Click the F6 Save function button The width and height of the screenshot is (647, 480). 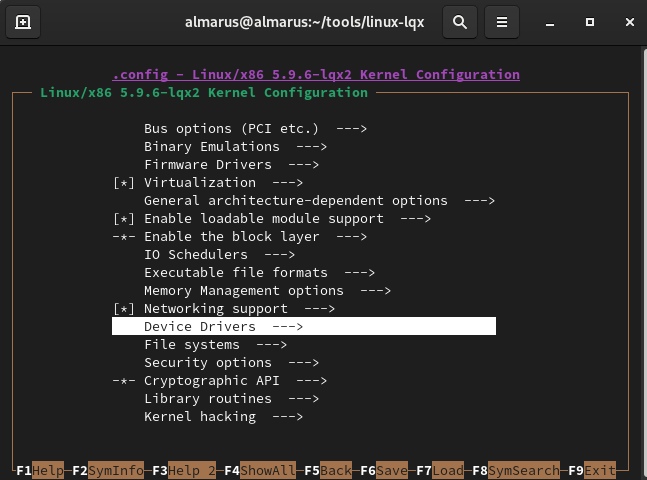[x=384, y=470]
